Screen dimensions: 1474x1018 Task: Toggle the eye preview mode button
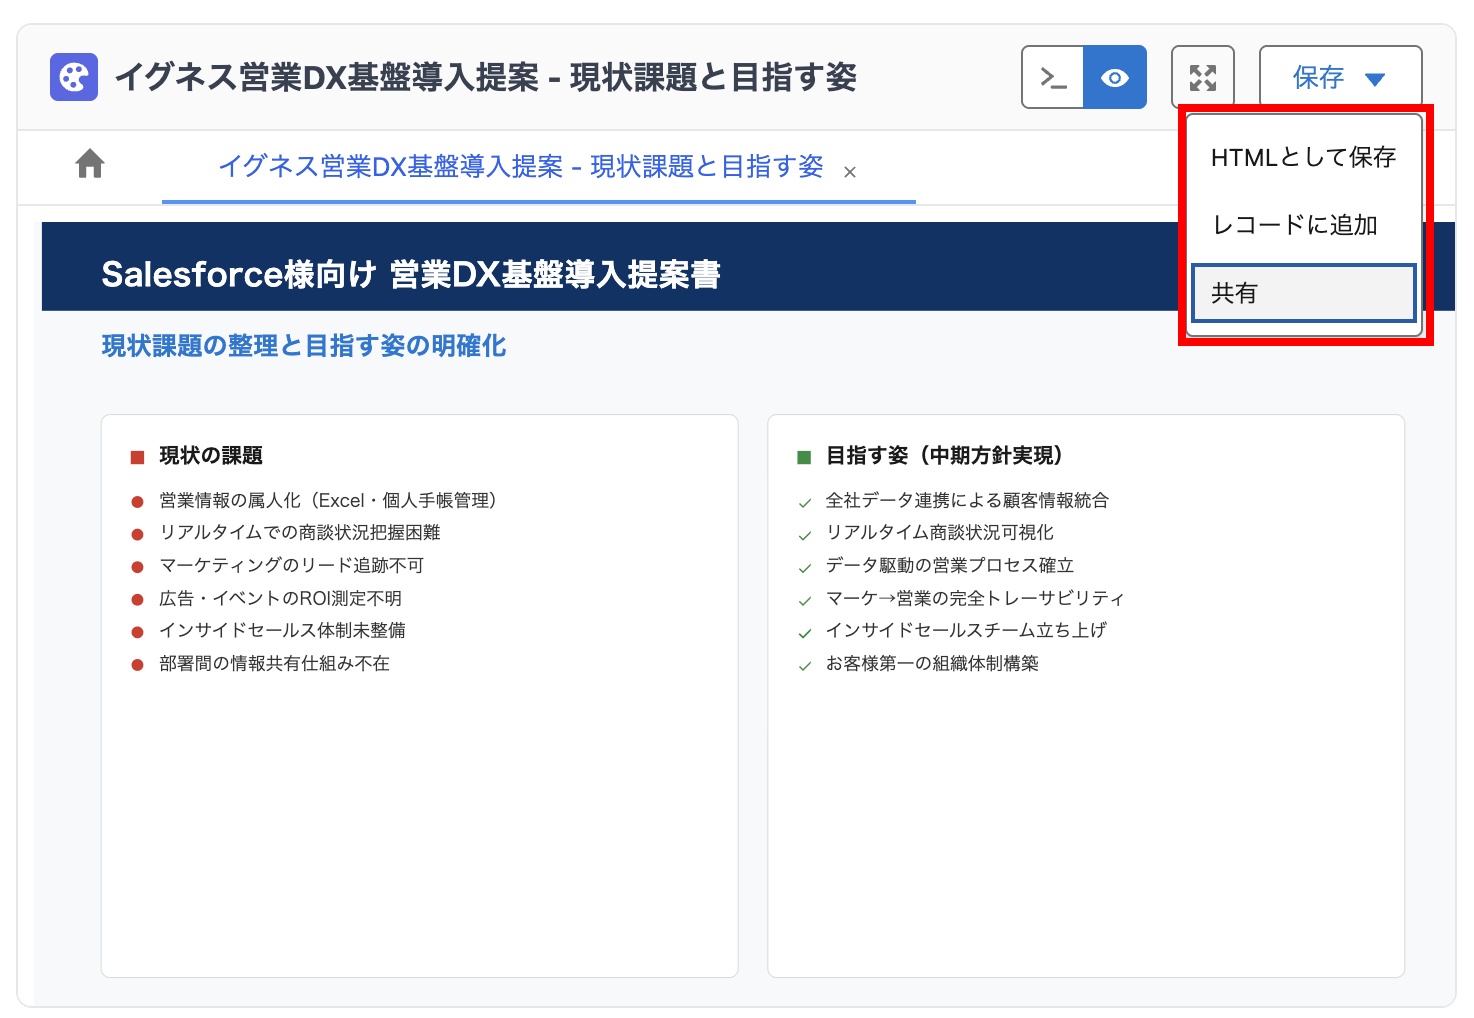pyautogui.click(x=1115, y=77)
